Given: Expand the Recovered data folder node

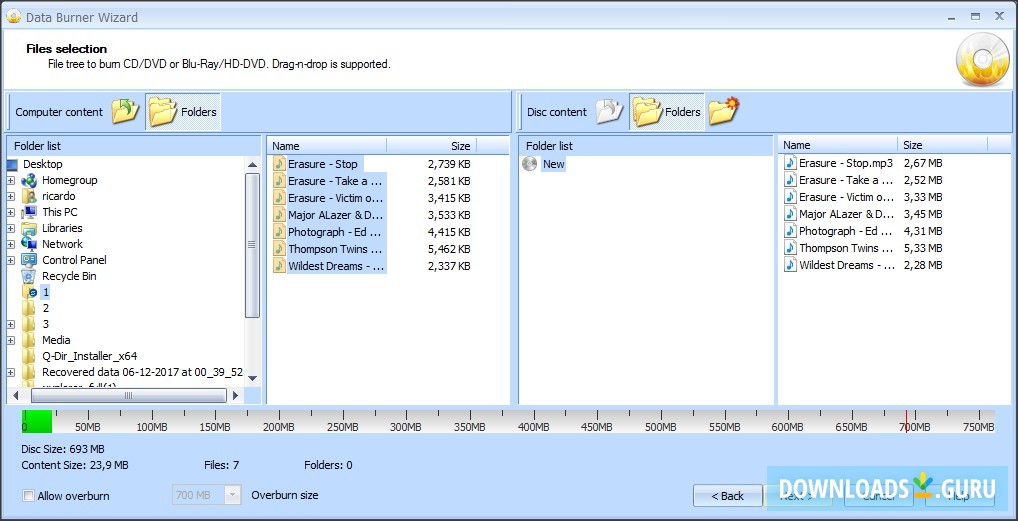Looking at the screenshot, I should [x=11, y=372].
